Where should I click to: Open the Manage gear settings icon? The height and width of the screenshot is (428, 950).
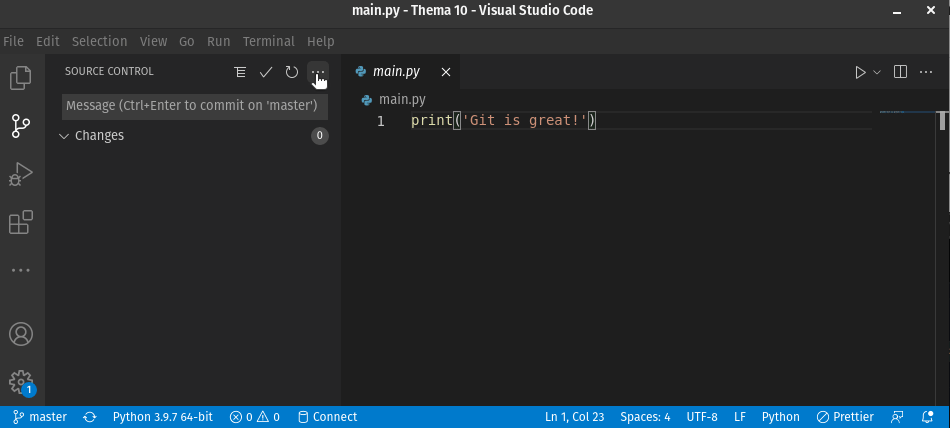click(x=20, y=381)
